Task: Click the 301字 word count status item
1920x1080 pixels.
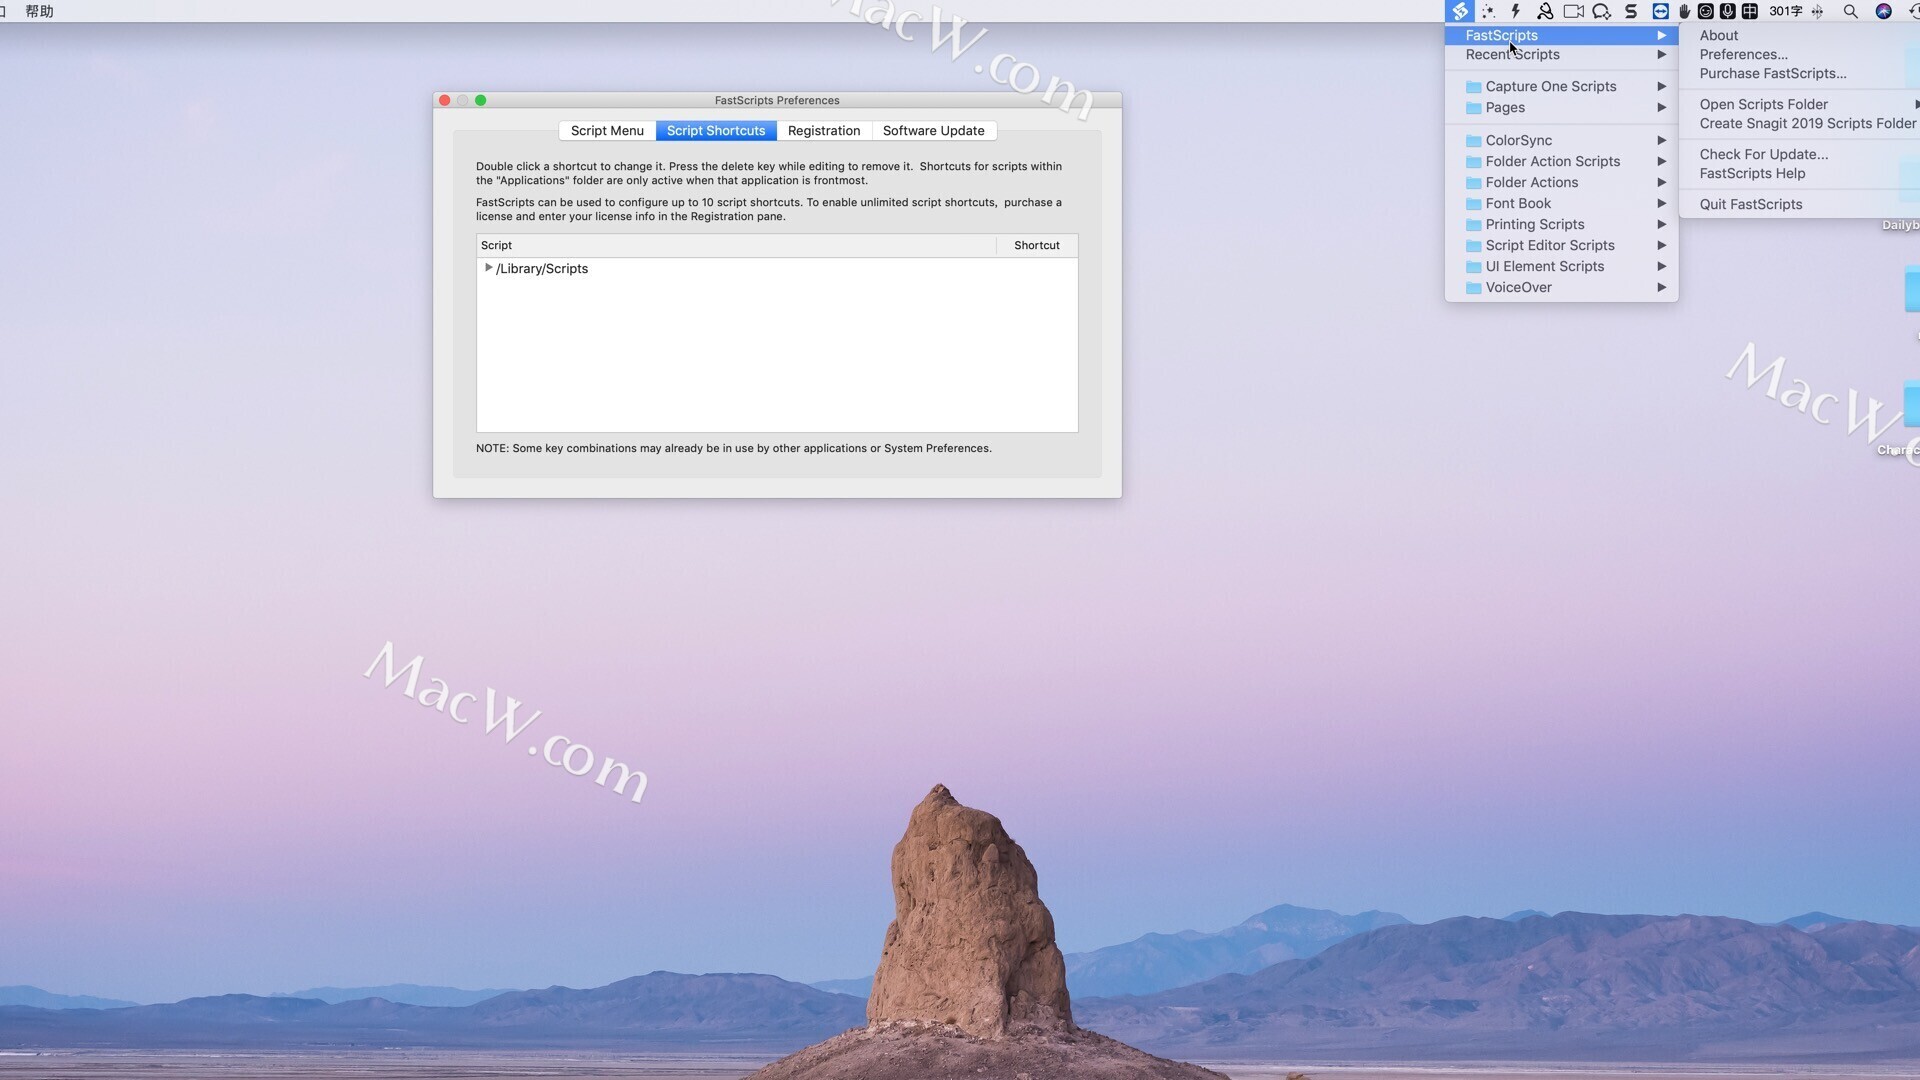Action: click(1786, 11)
